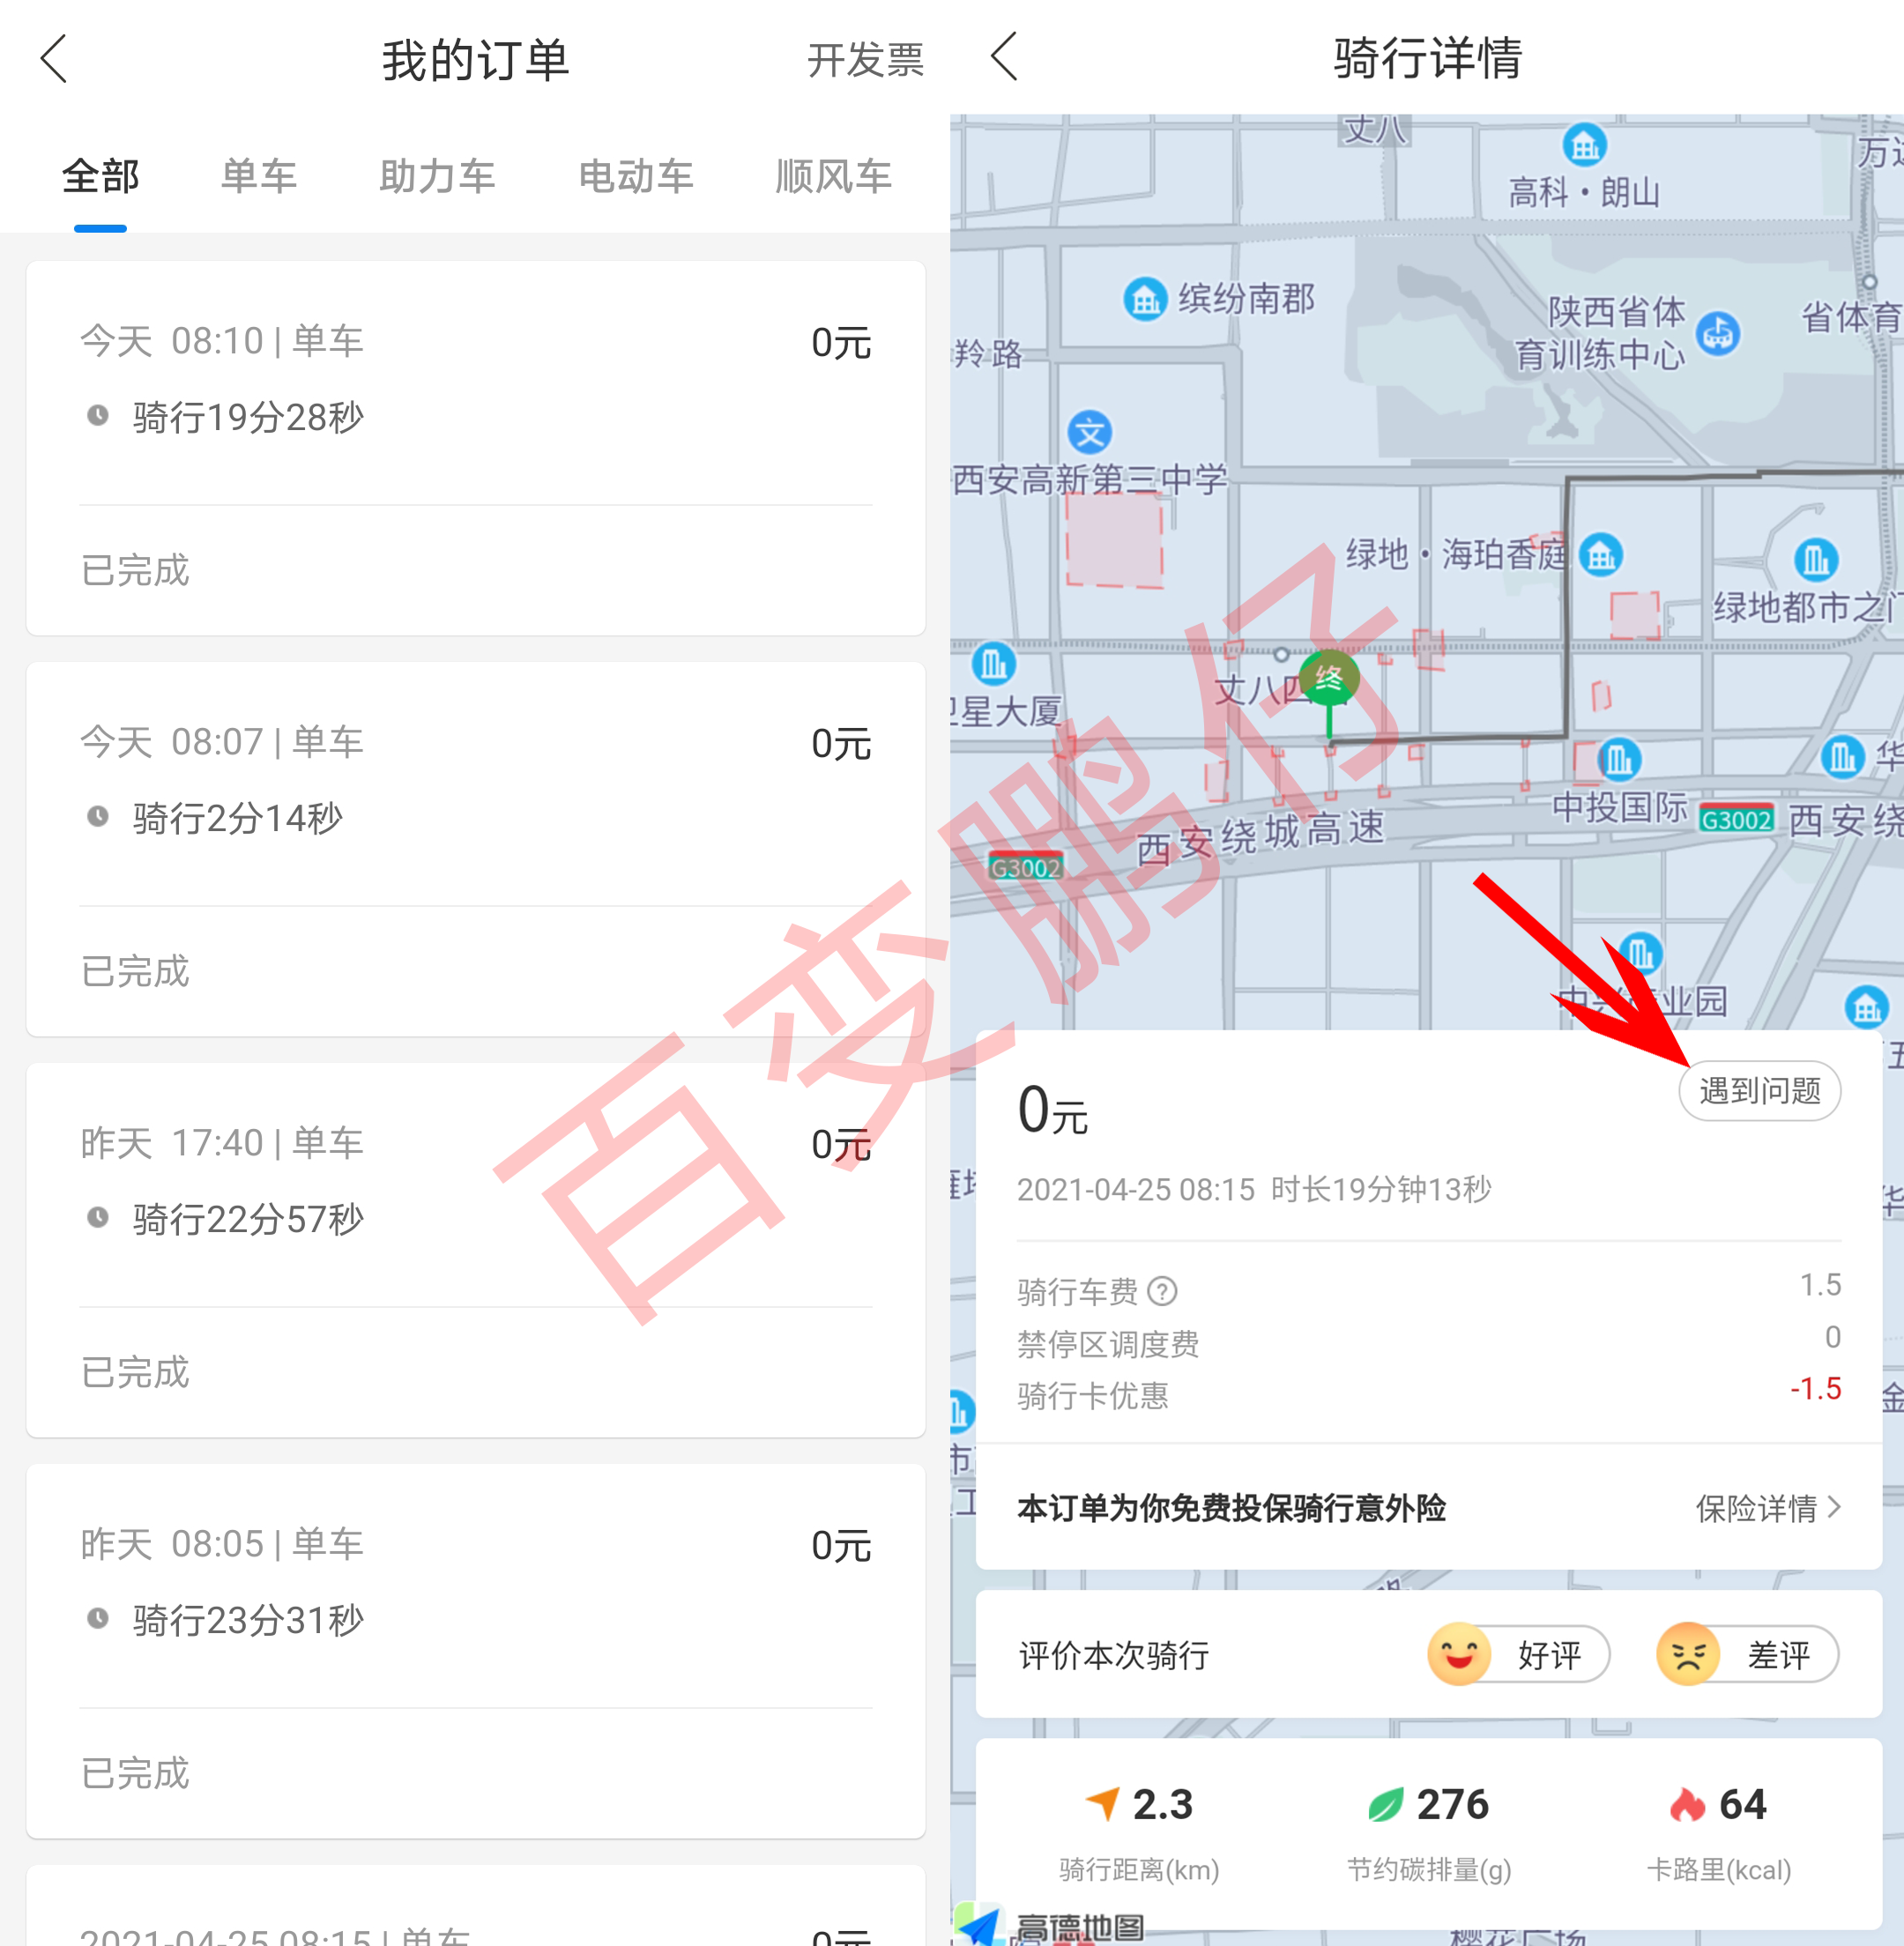Tap the 西安高新第三中学 school icon
Viewport: 1904px width, 1946px height.
coord(1090,433)
